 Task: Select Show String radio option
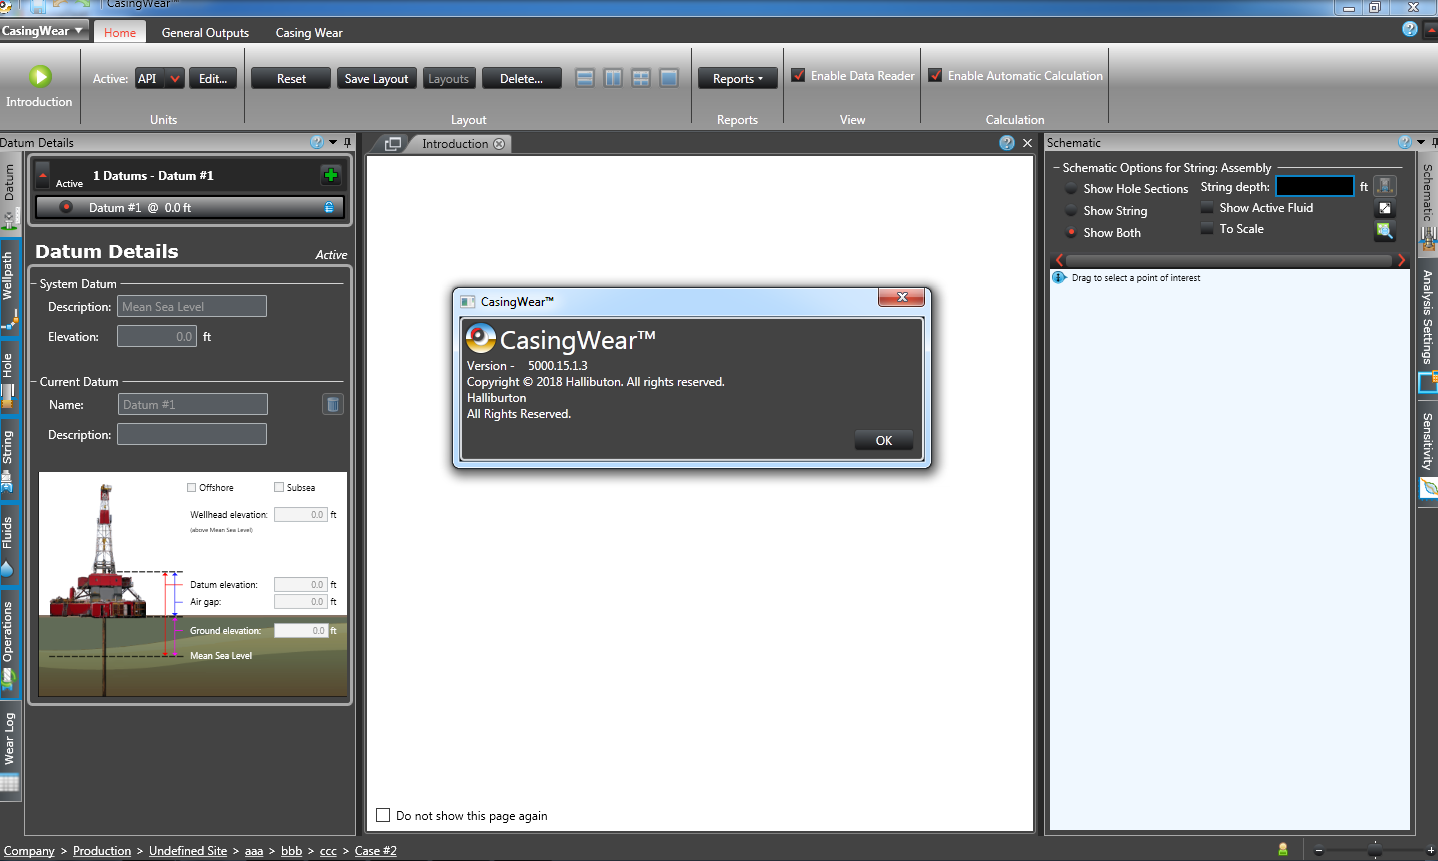[1071, 210]
